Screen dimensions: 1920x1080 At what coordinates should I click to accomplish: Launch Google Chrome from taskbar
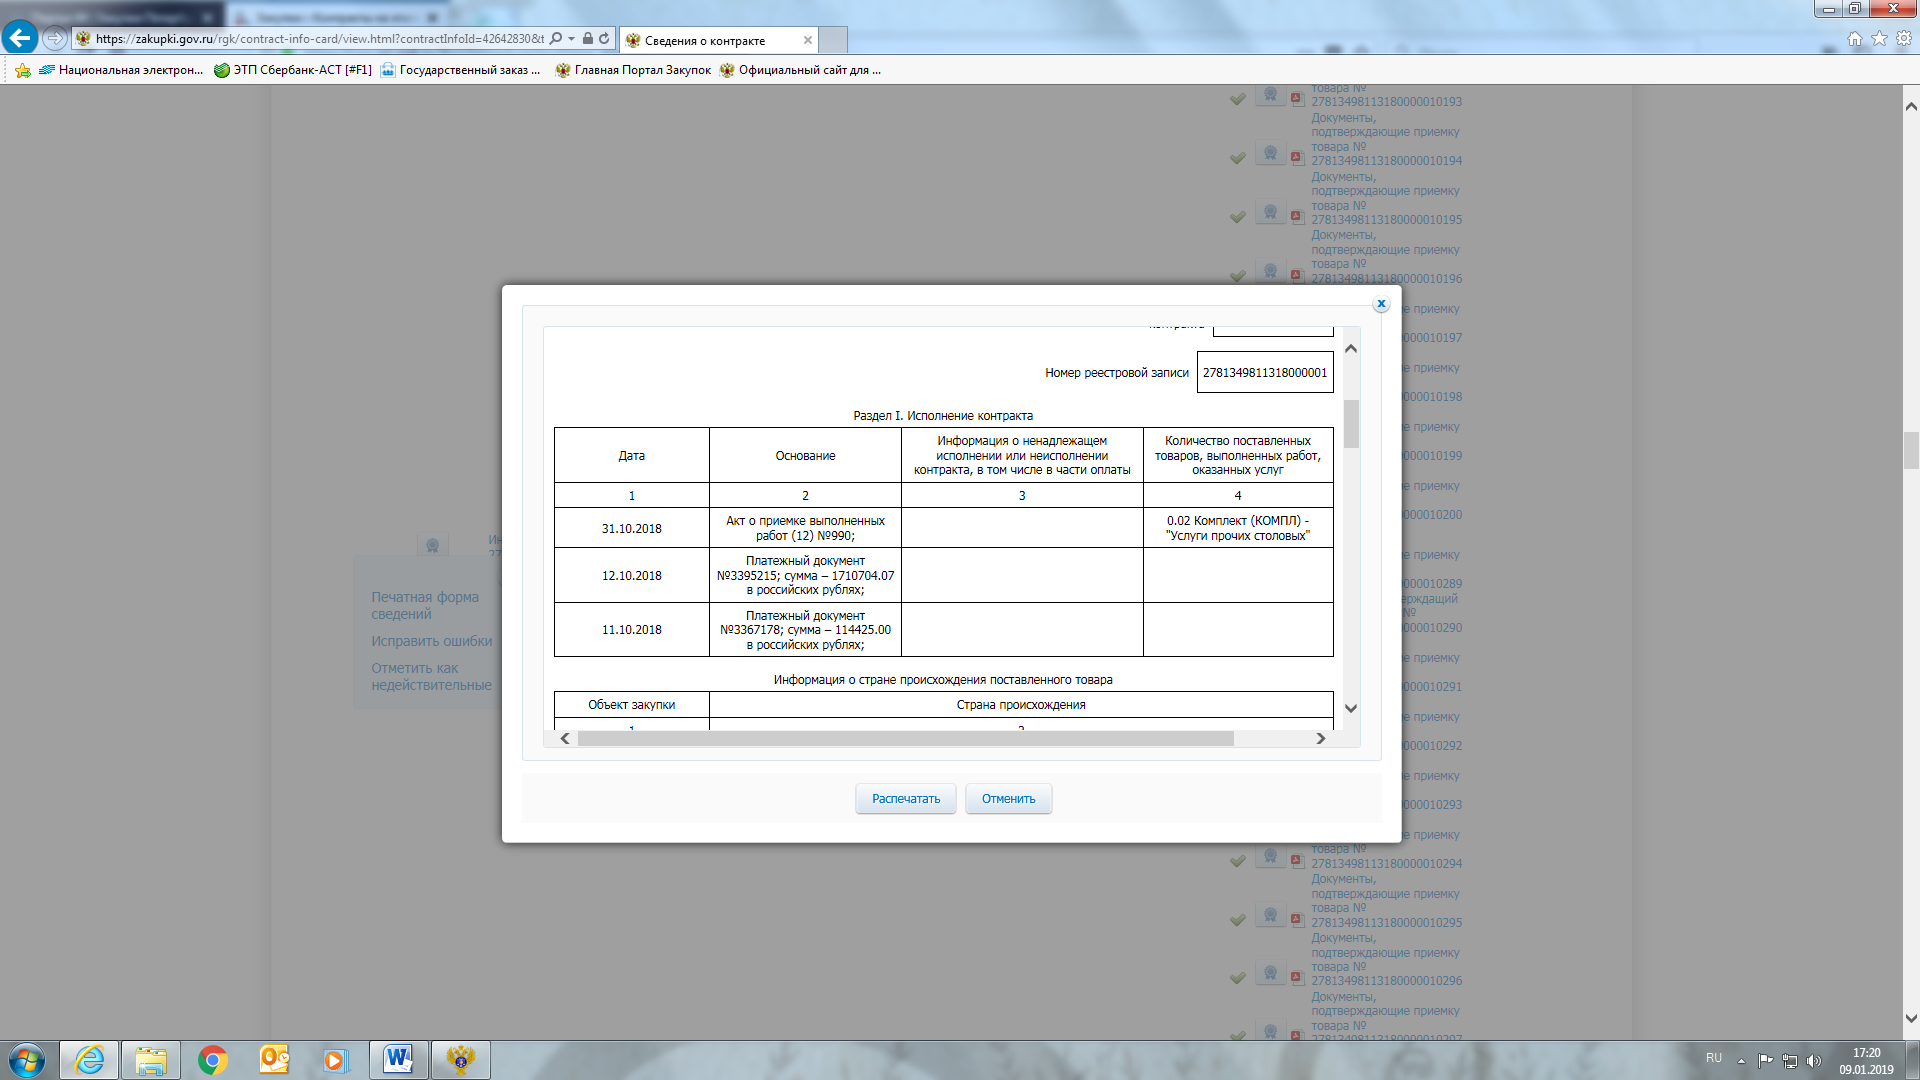click(x=212, y=1059)
